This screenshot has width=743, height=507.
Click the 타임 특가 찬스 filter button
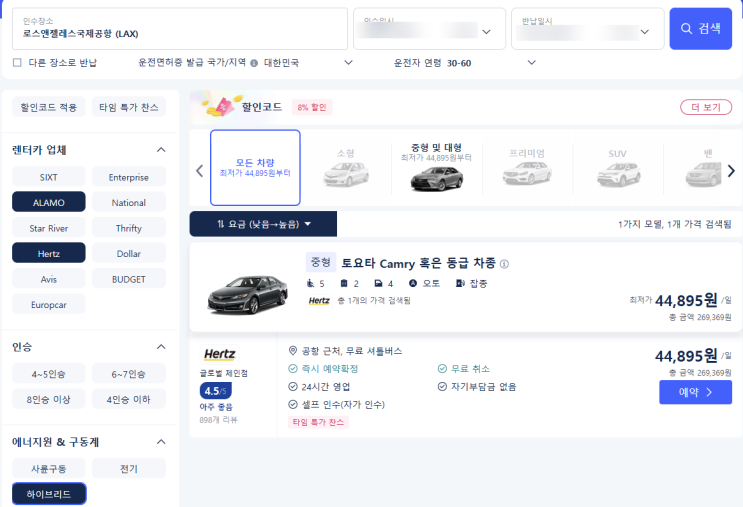[128, 107]
